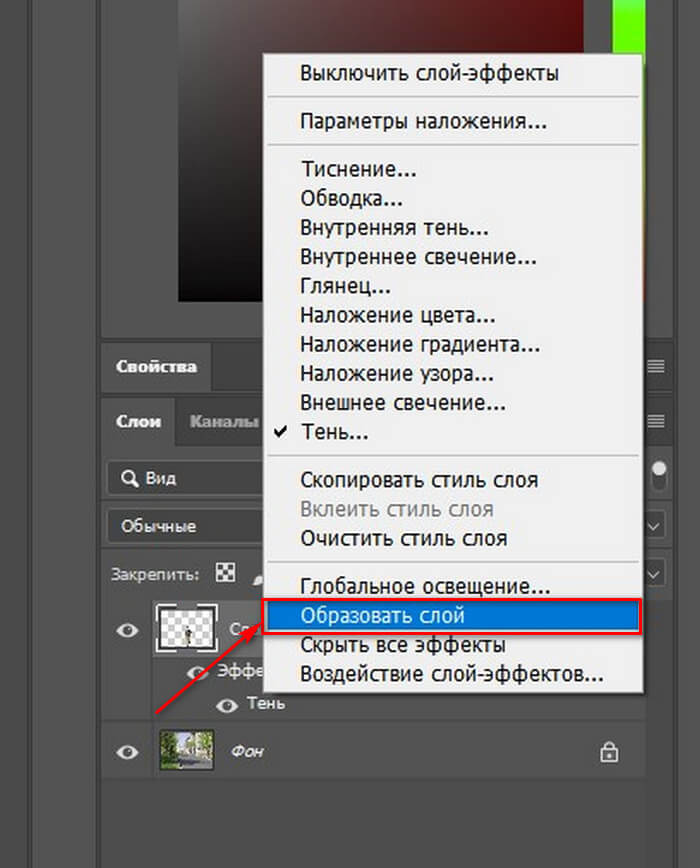Expand the opacity dropdown arrow
The height and width of the screenshot is (868, 700).
click(654, 526)
